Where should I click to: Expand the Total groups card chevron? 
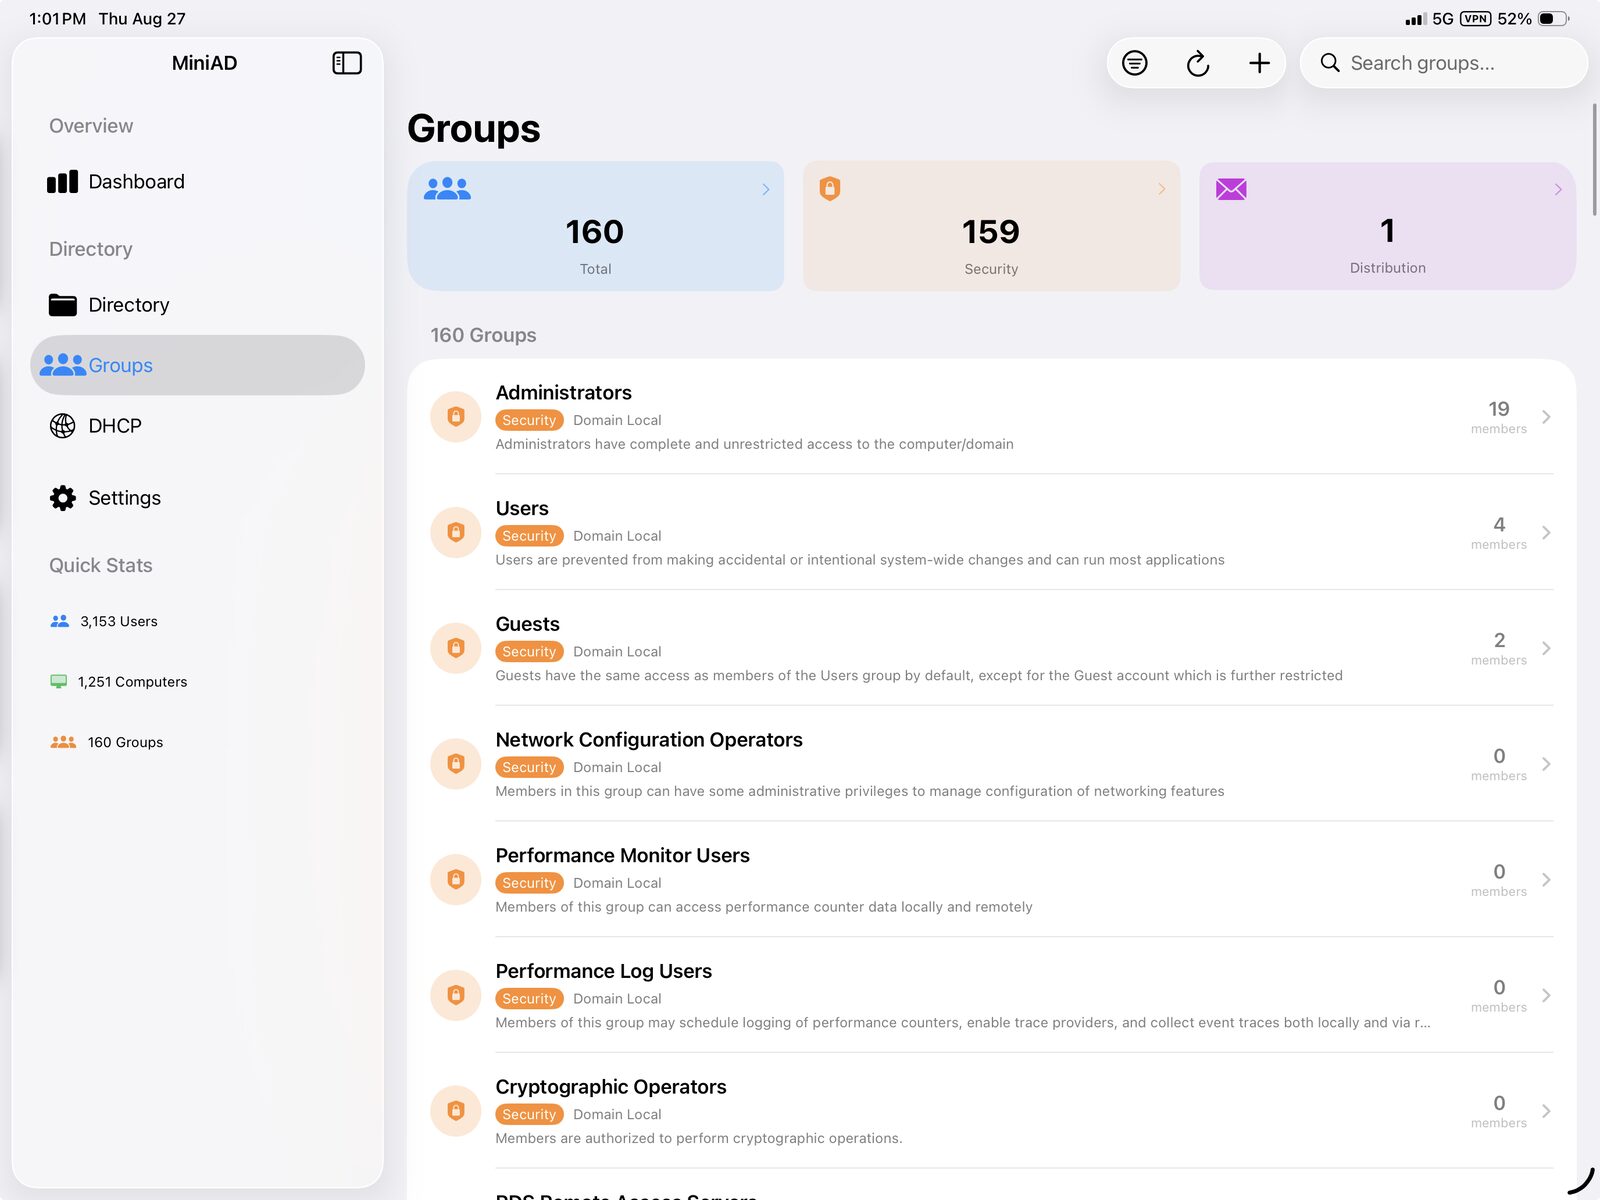click(766, 189)
